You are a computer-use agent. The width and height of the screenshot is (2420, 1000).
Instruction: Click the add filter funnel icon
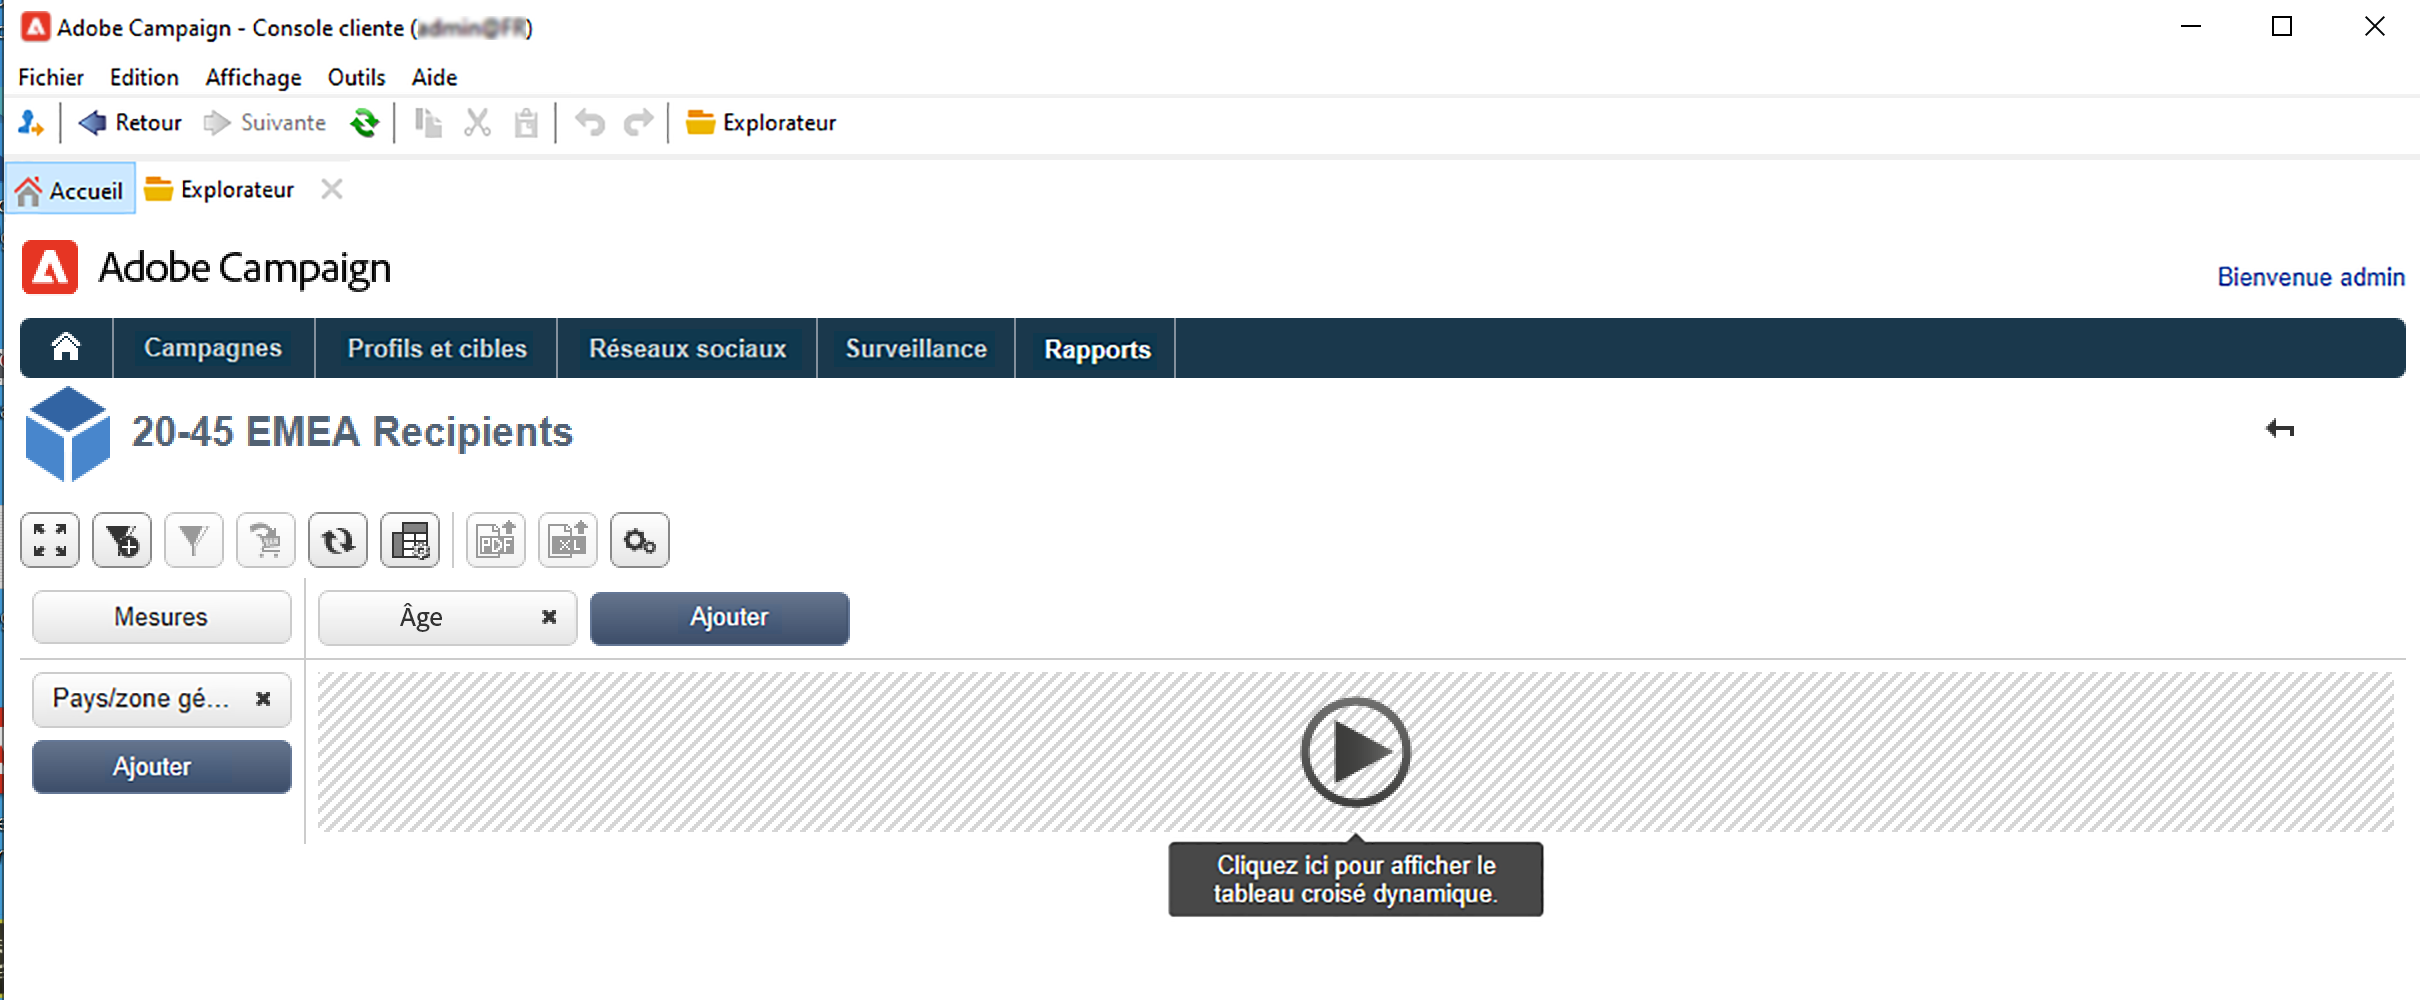coord(122,540)
